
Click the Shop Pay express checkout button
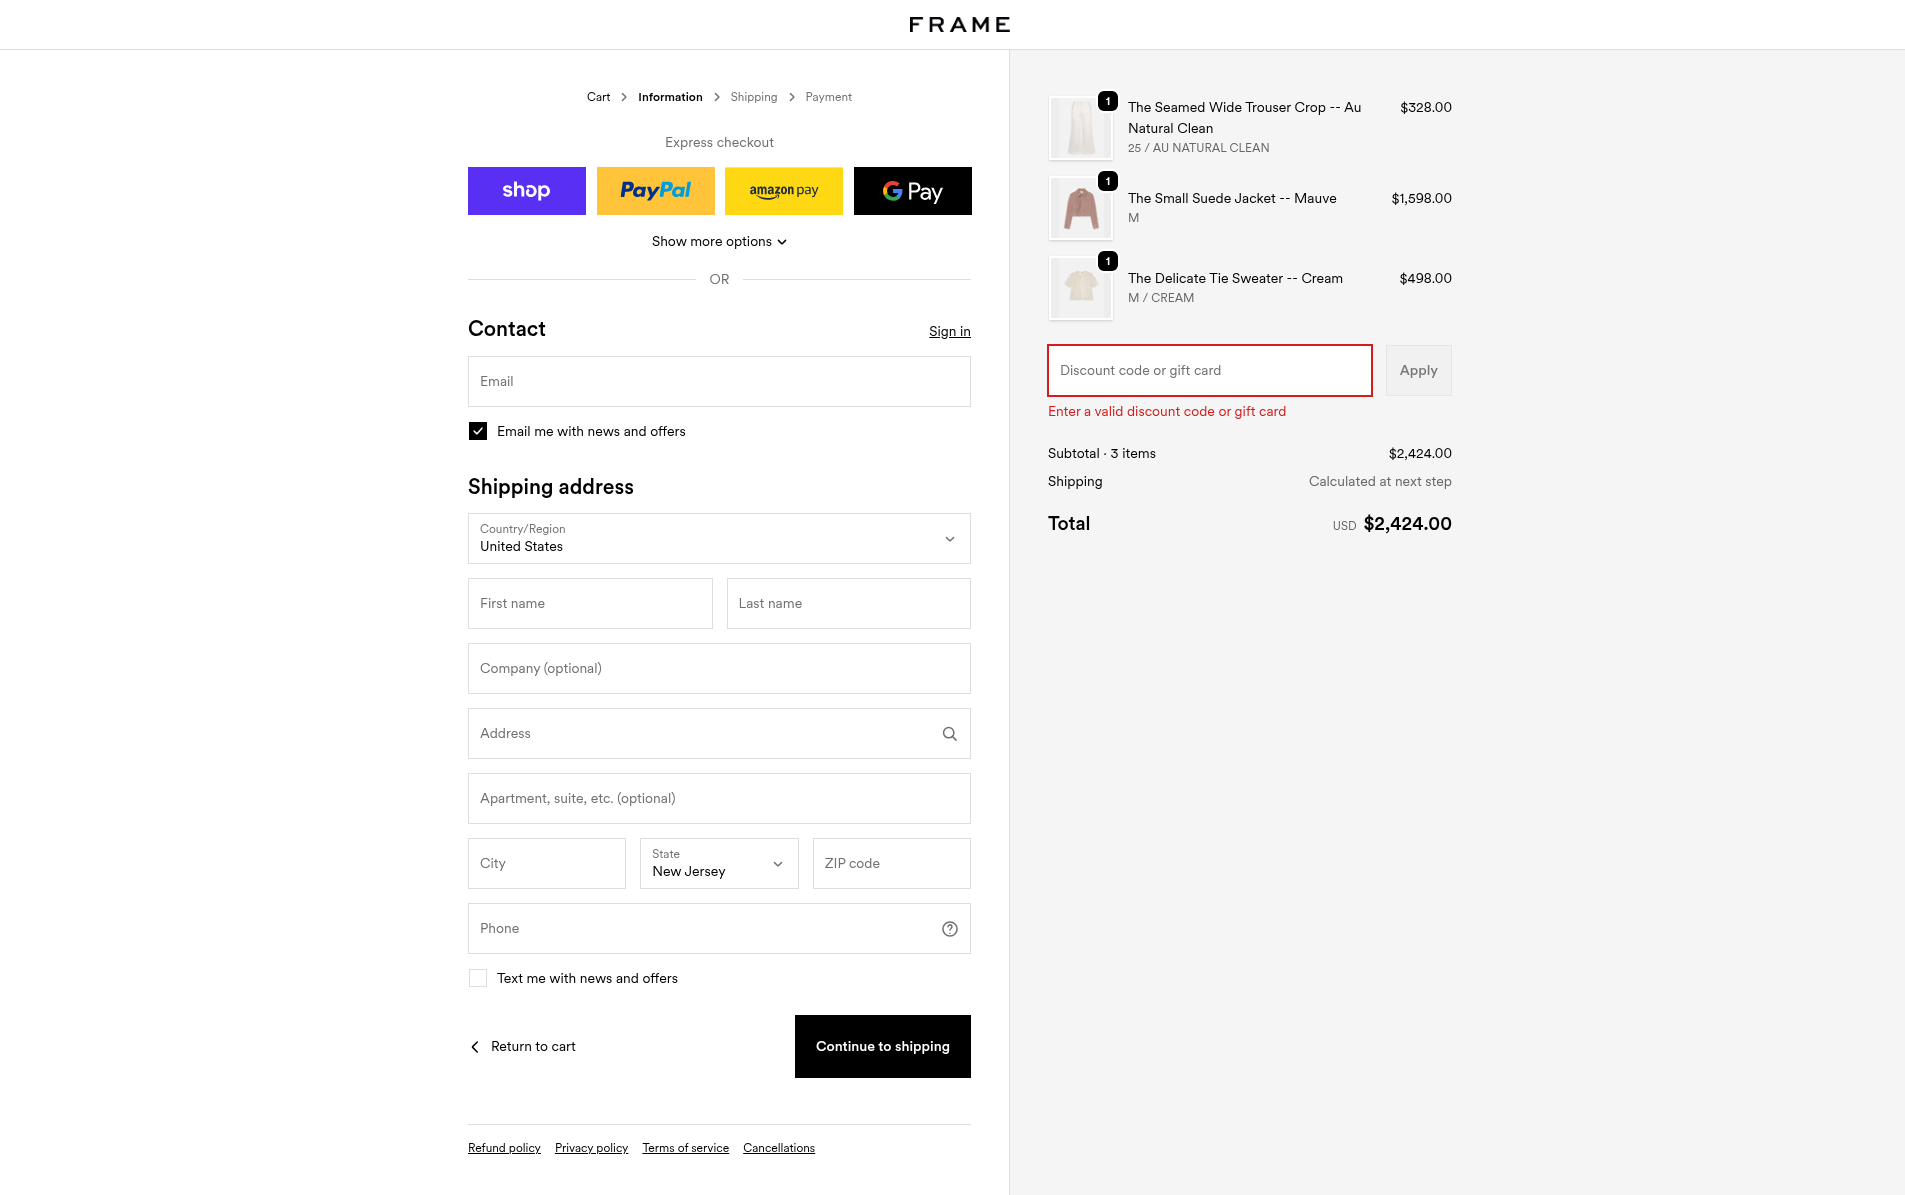[x=526, y=191]
